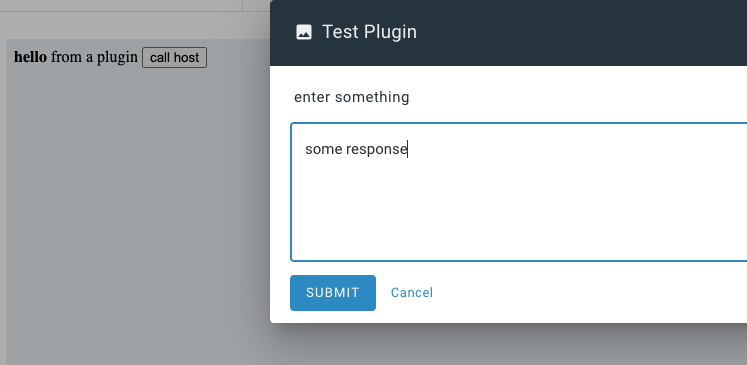747x365 pixels.
Task: Click the word Test in dialog title
Action: (x=341, y=32)
